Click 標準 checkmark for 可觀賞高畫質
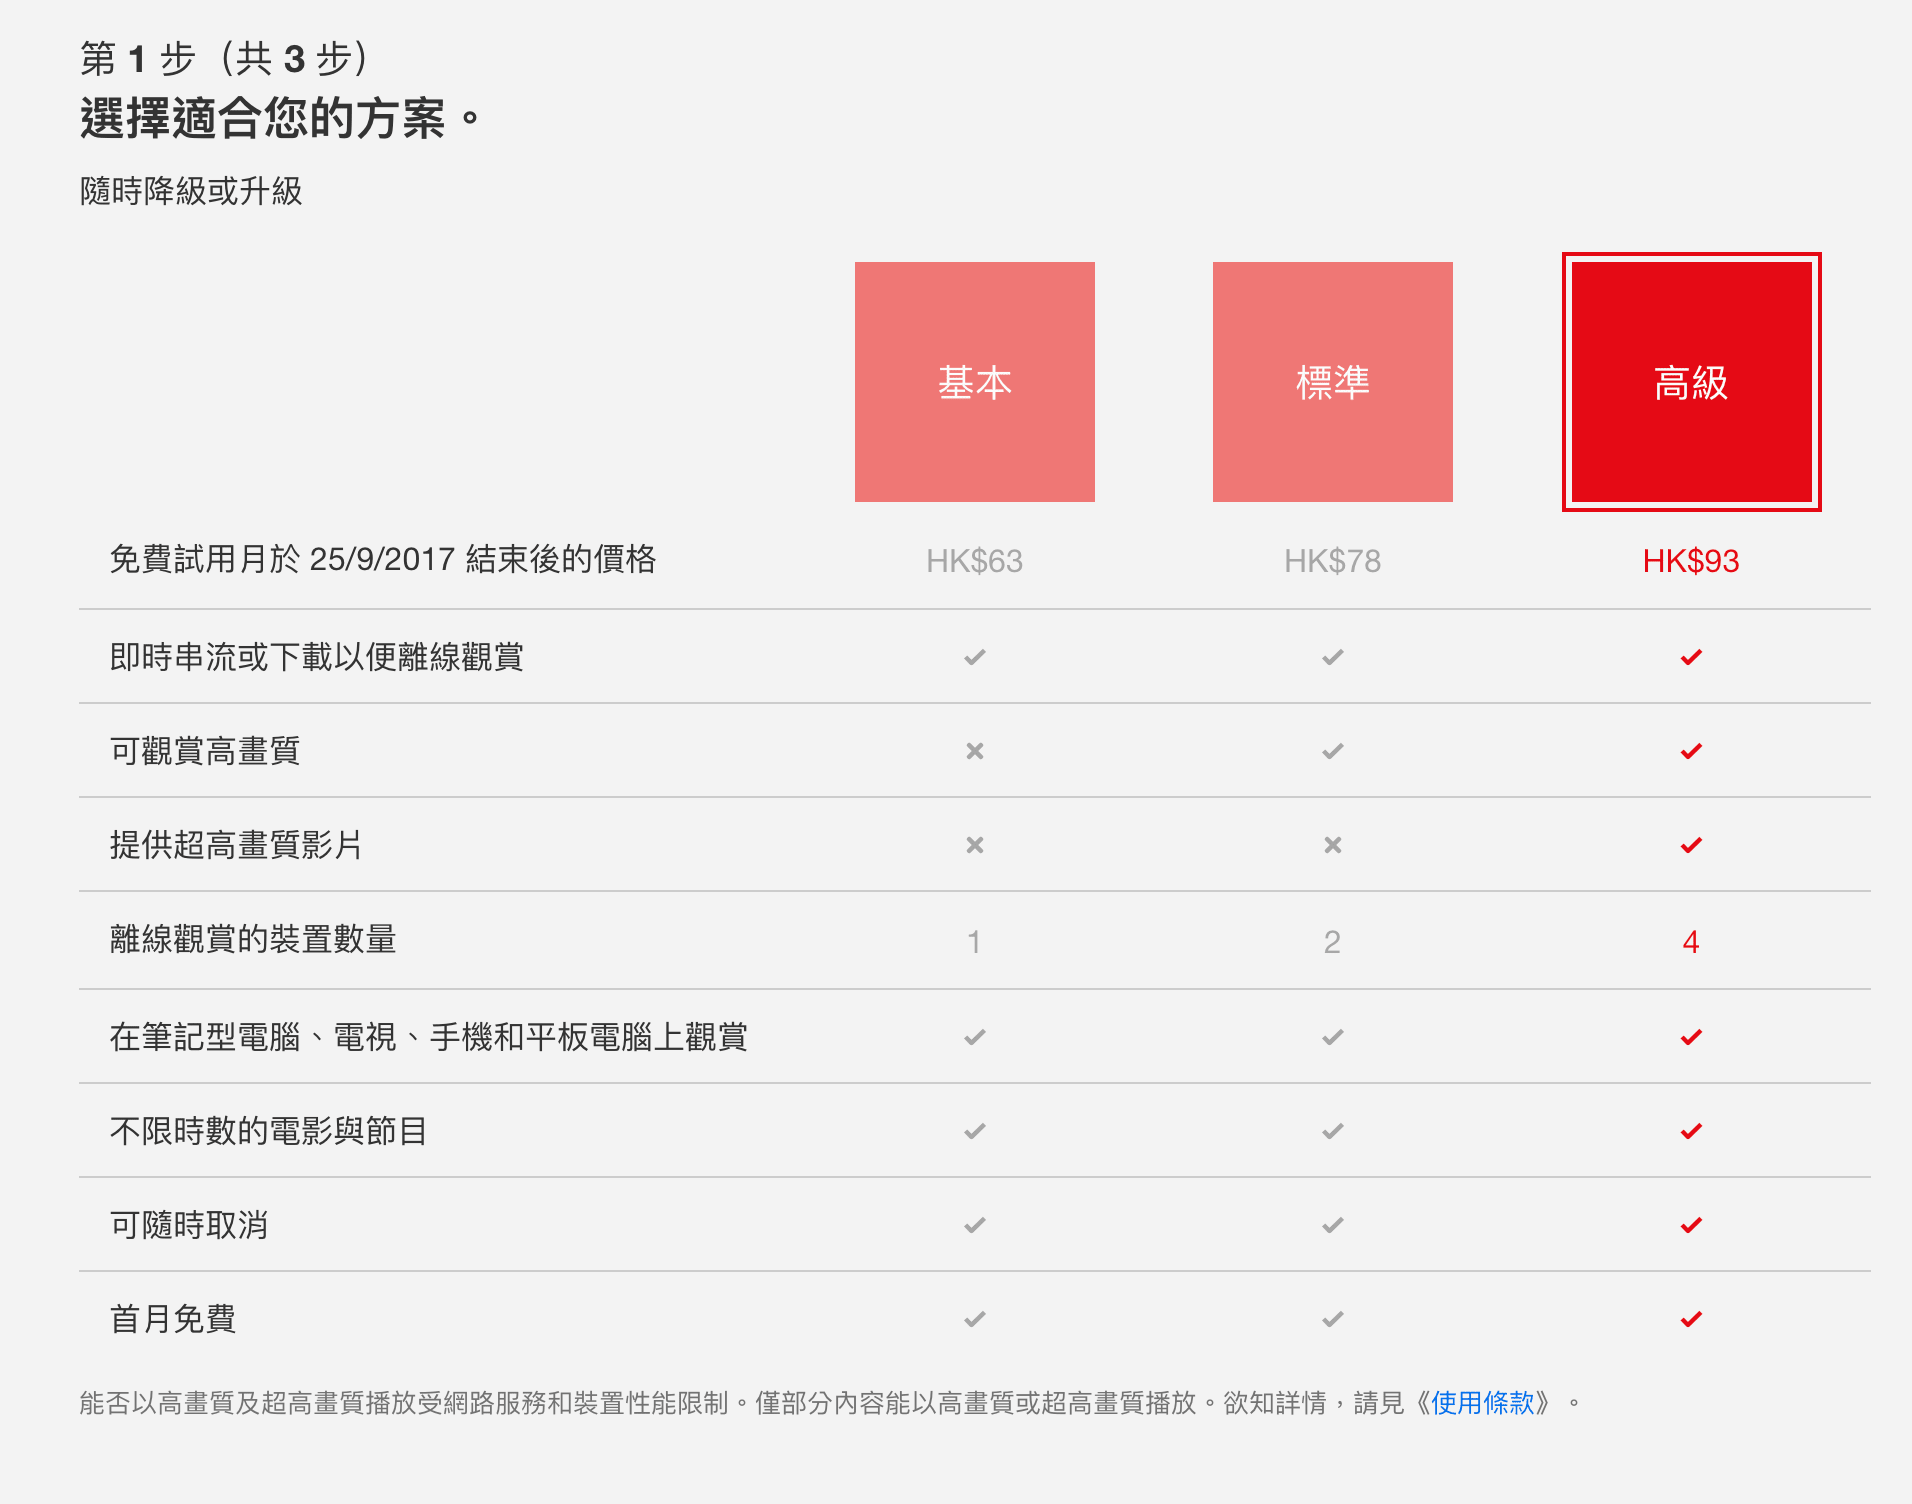 pos(1332,751)
